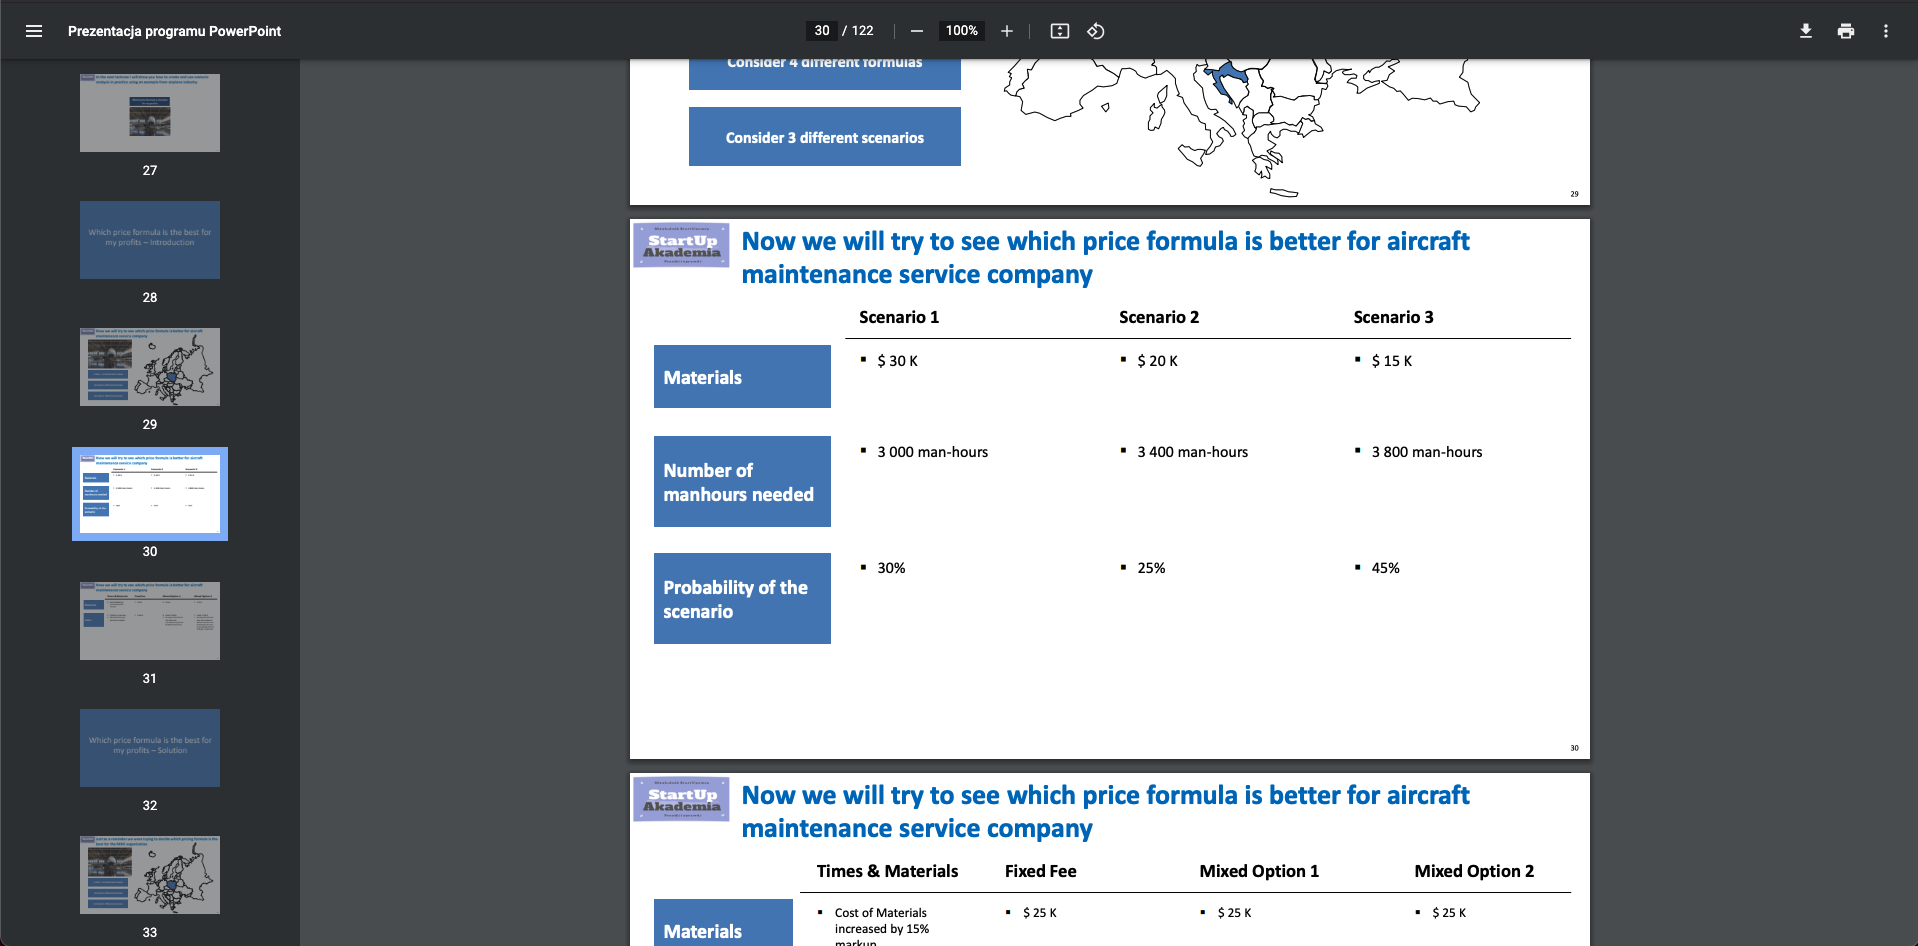Click the fit to page icon
The height and width of the screenshot is (946, 1918).
(x=1060, y=31)
